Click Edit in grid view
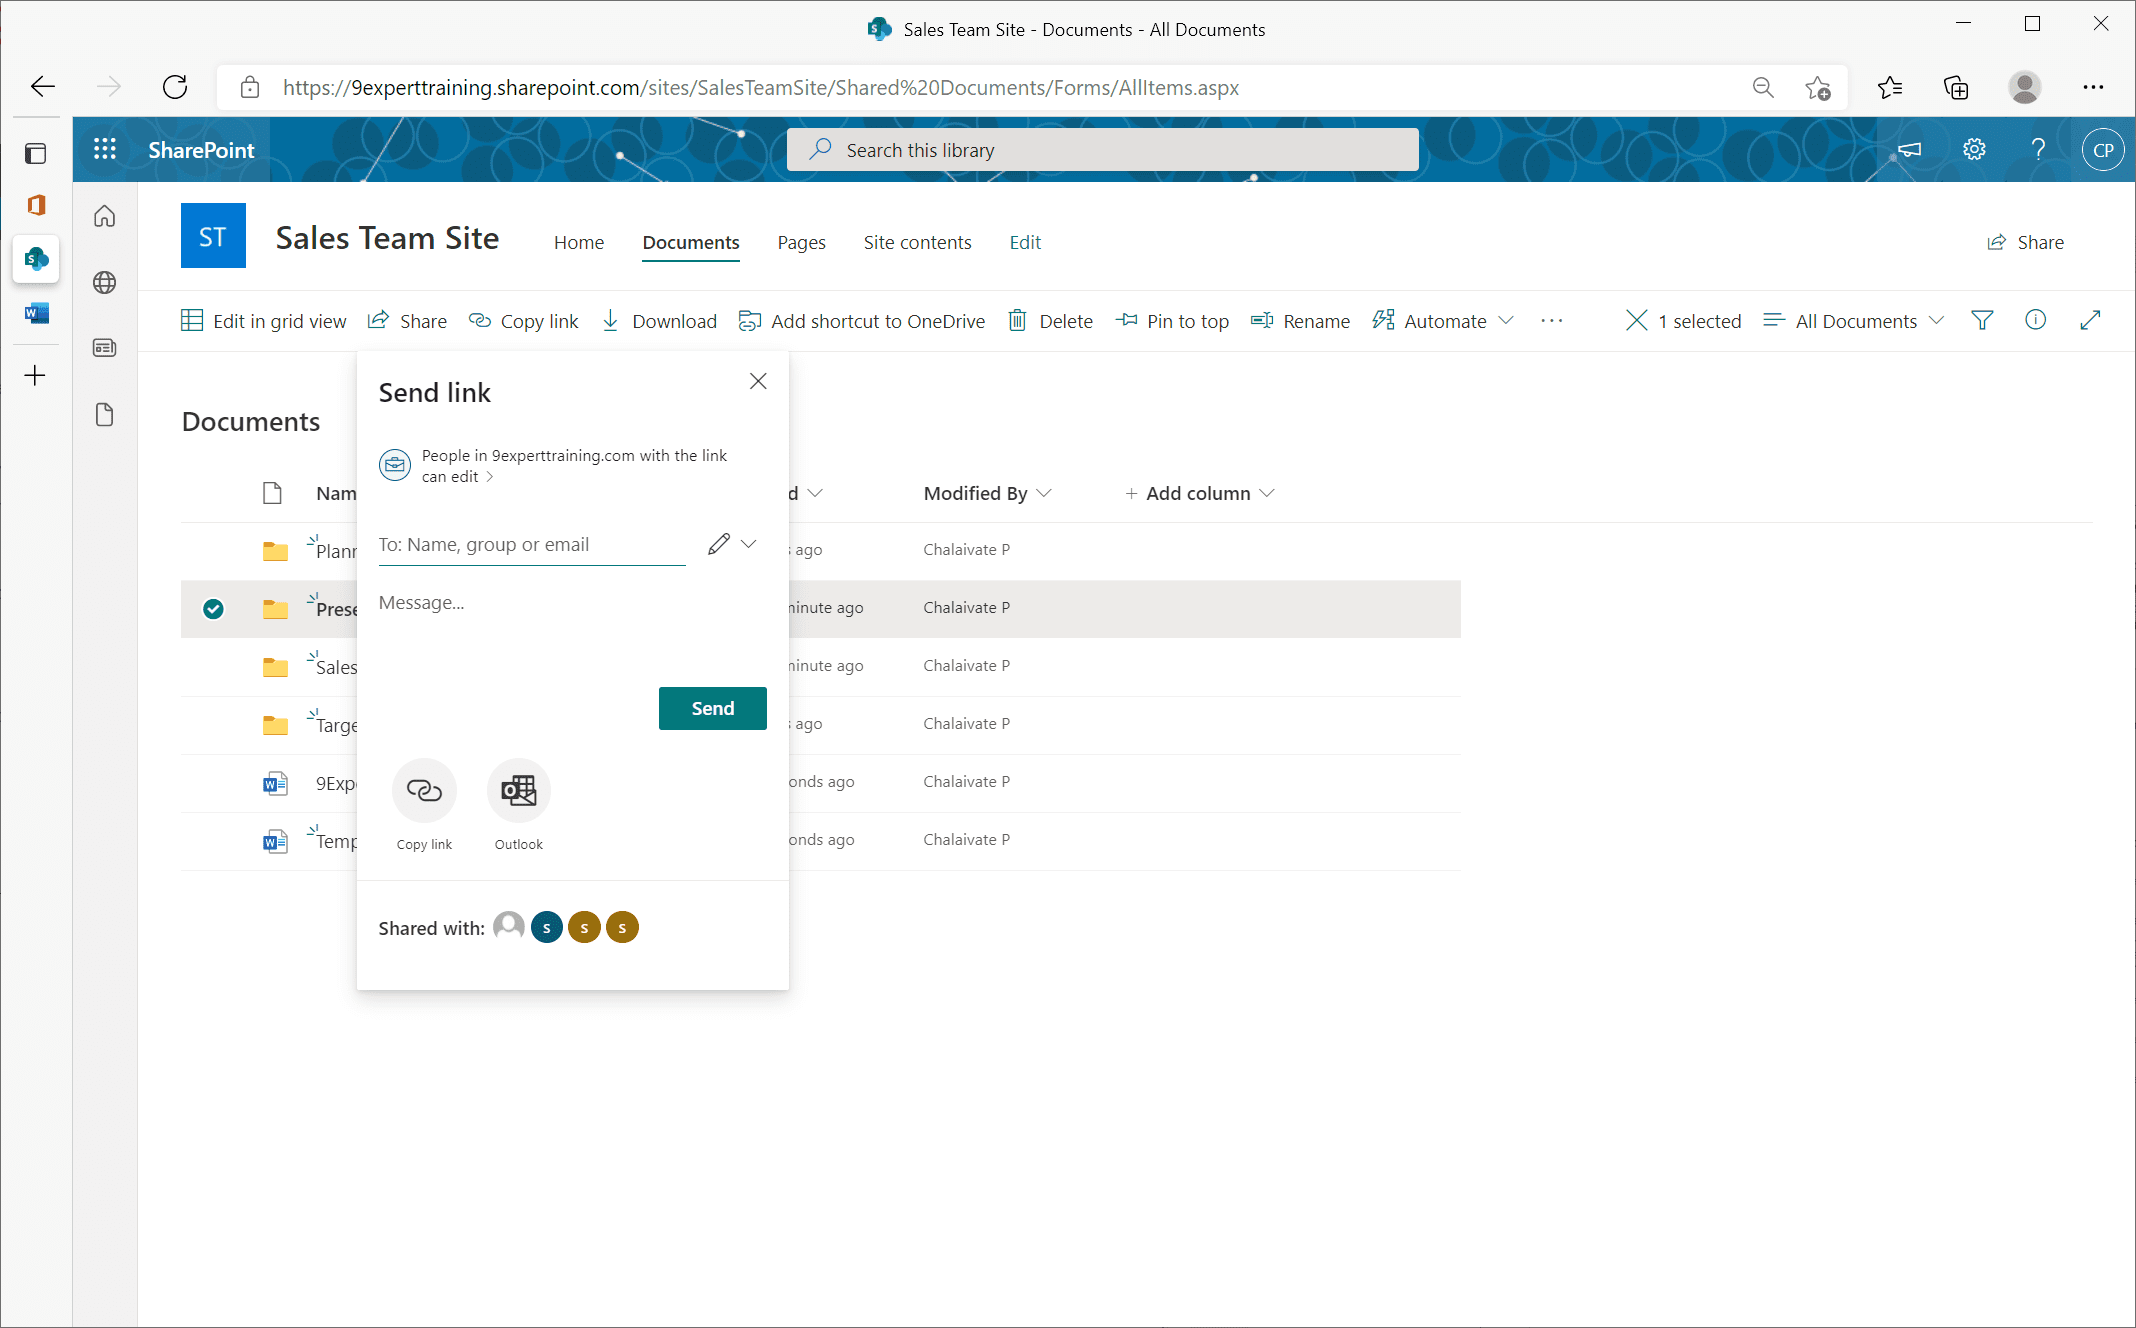 pos(264,320)
